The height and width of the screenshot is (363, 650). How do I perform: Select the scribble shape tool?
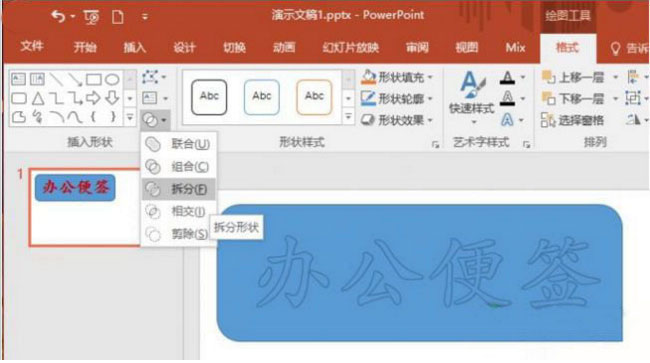[37, 117]
